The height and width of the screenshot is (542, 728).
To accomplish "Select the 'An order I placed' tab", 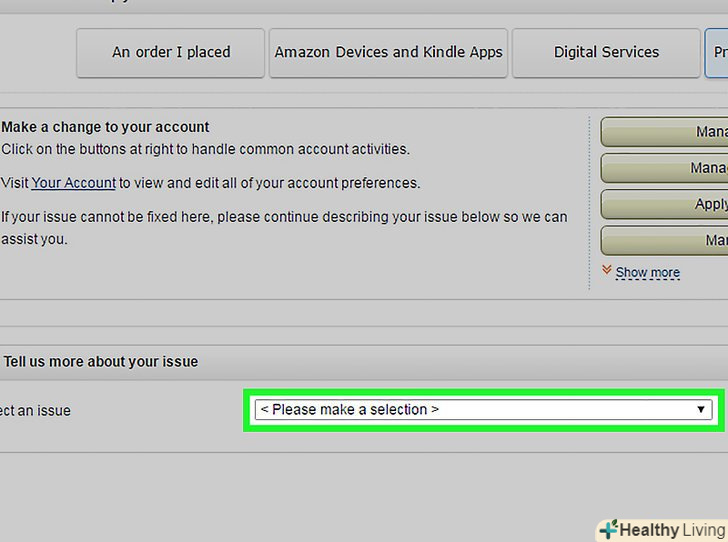I will (171, 52).
